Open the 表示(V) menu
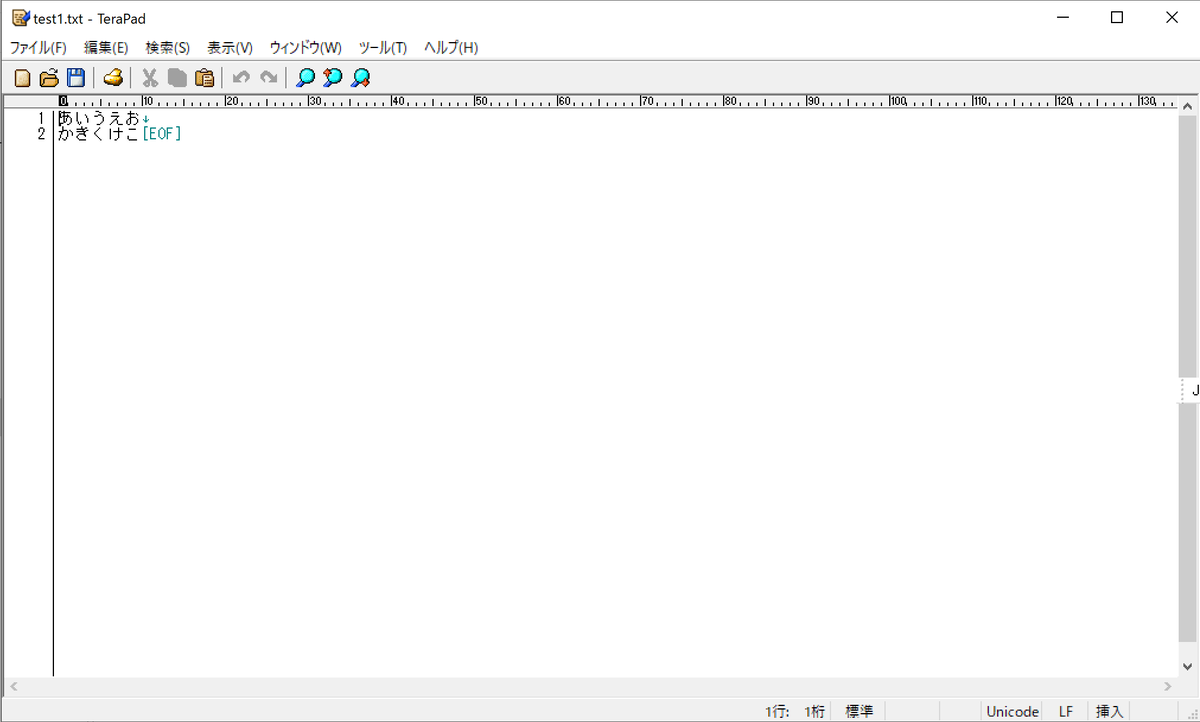 coord(229,48)
